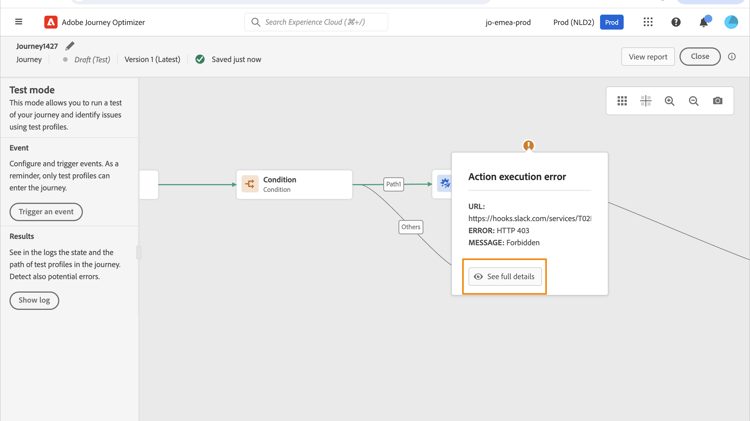Take a canvas screenshot with camera icon
750x421 pixels.
pos(718,101)
